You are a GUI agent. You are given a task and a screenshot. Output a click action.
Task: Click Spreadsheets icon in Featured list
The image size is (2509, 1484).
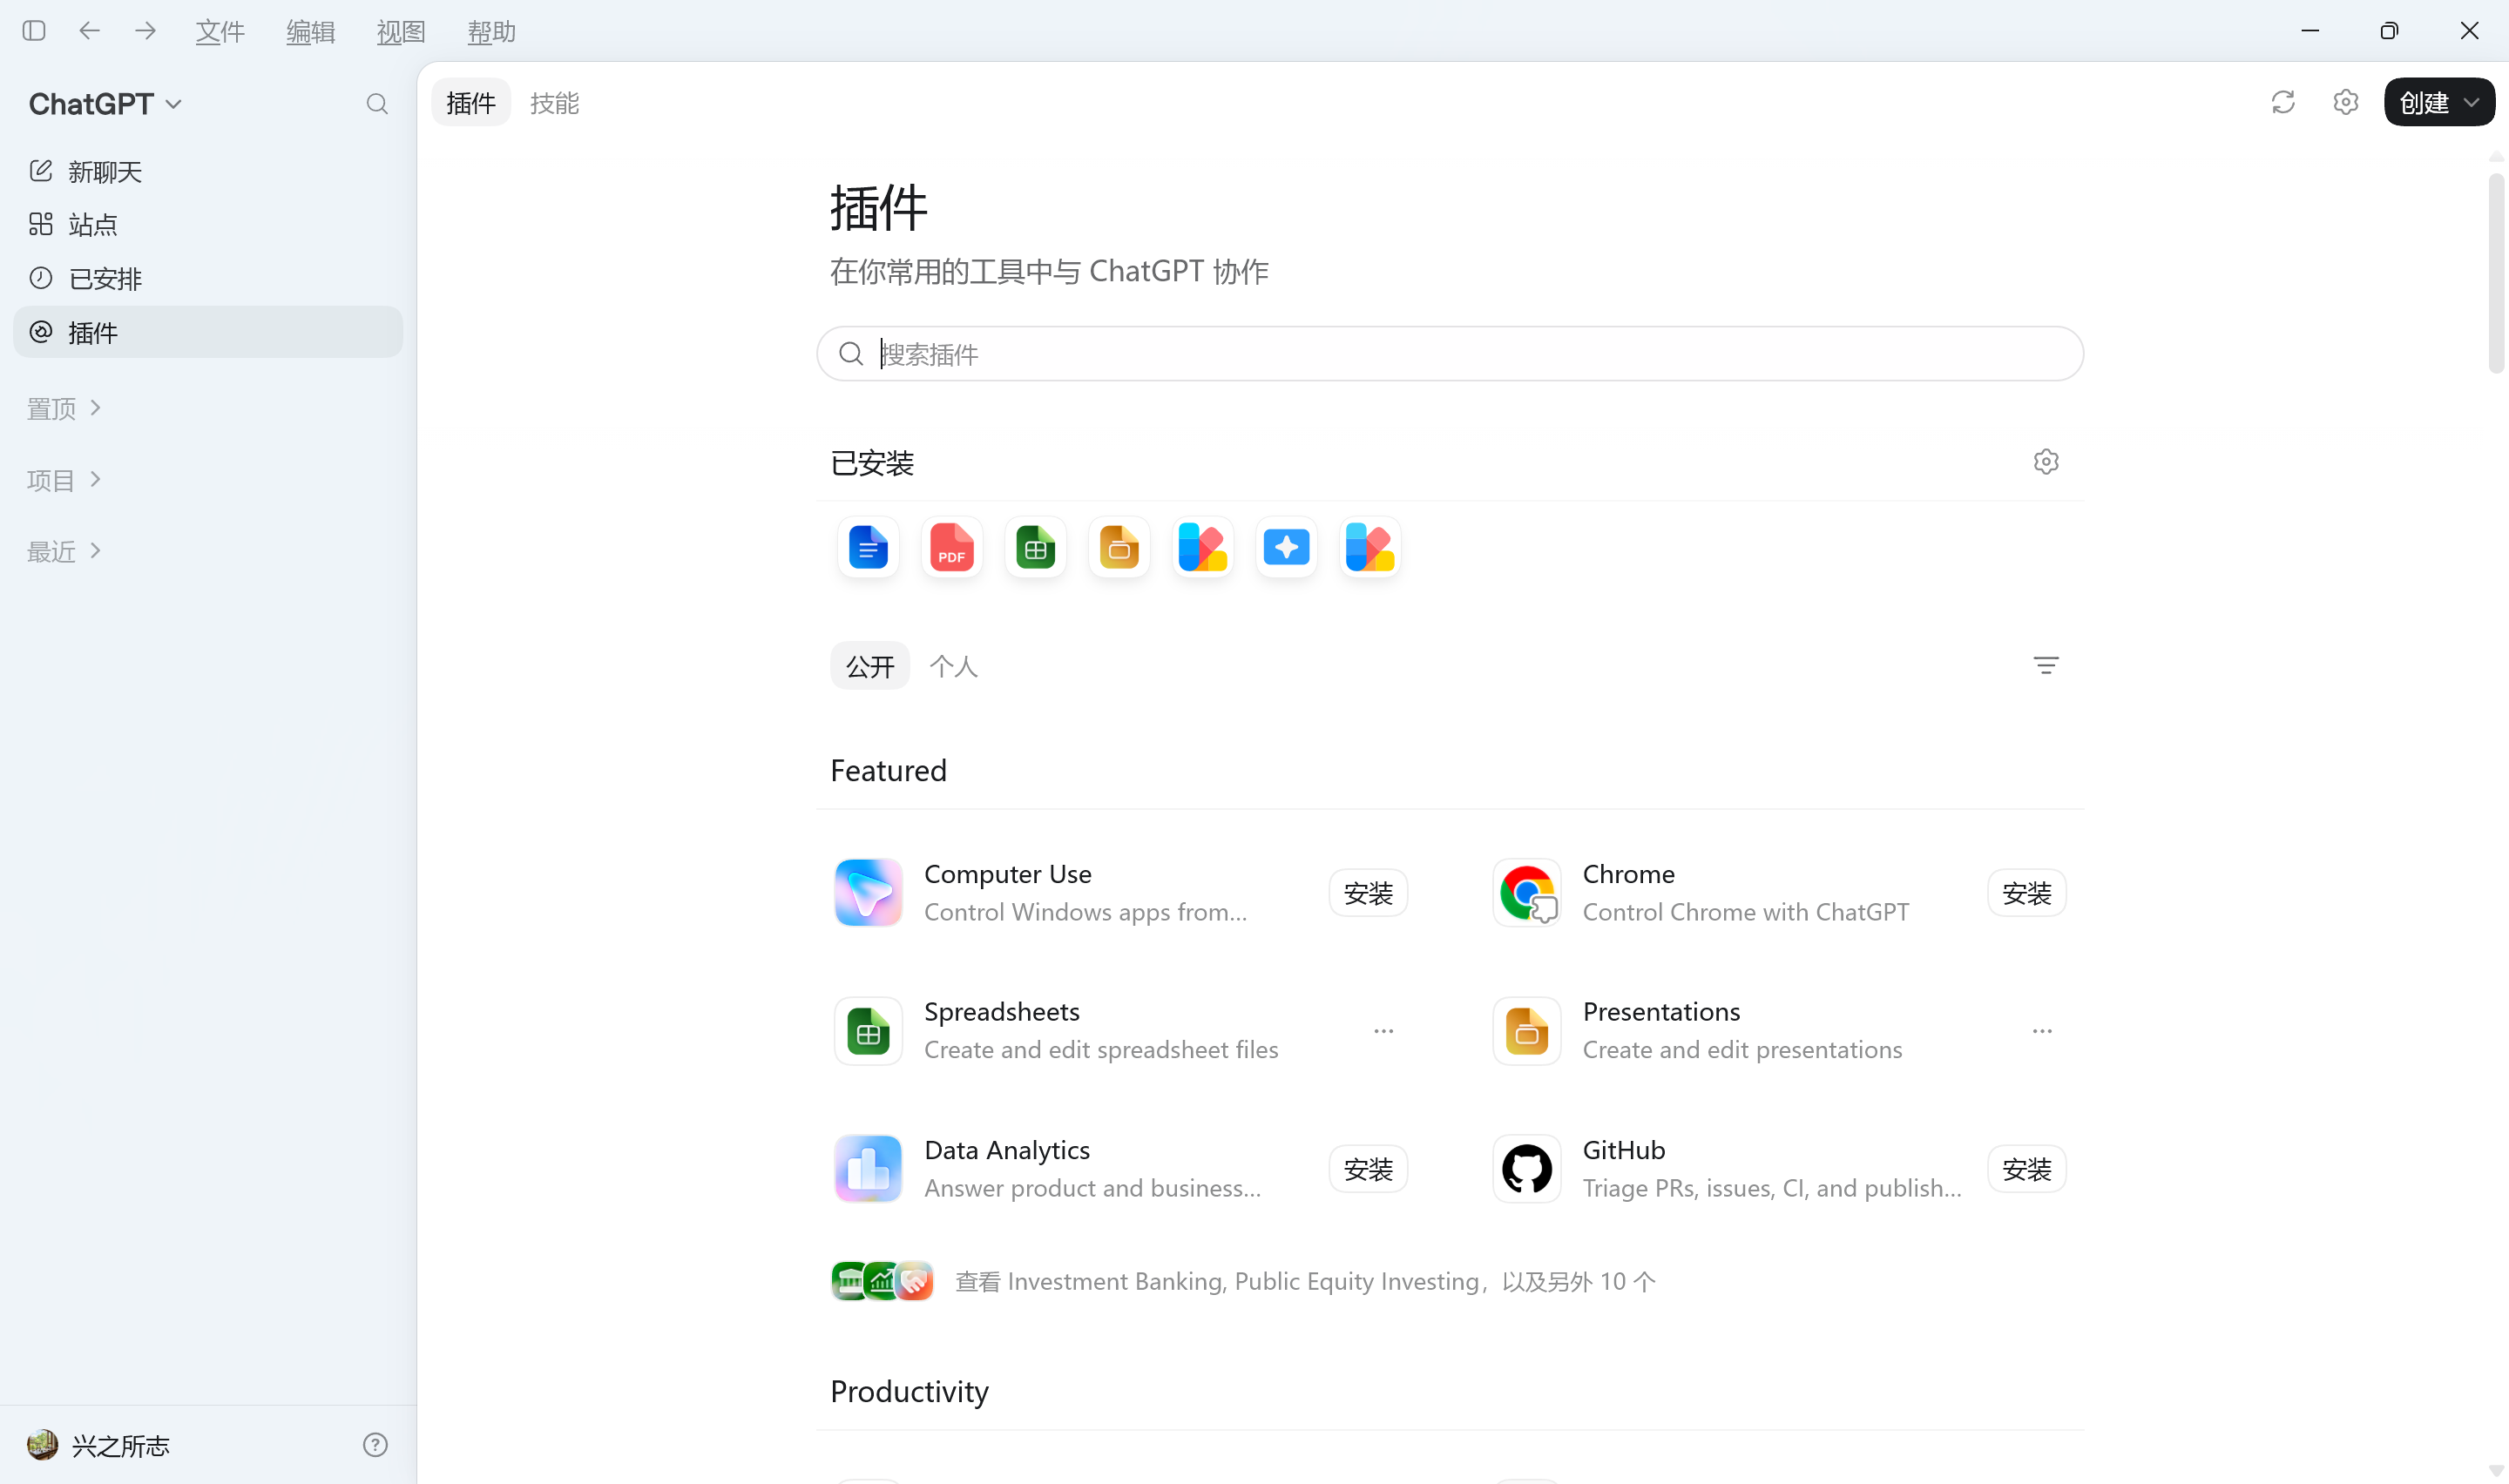(x=868, y=1031)
